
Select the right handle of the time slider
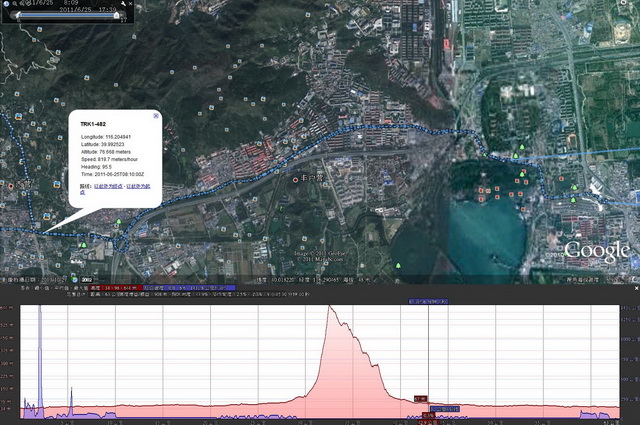point(116,15)
